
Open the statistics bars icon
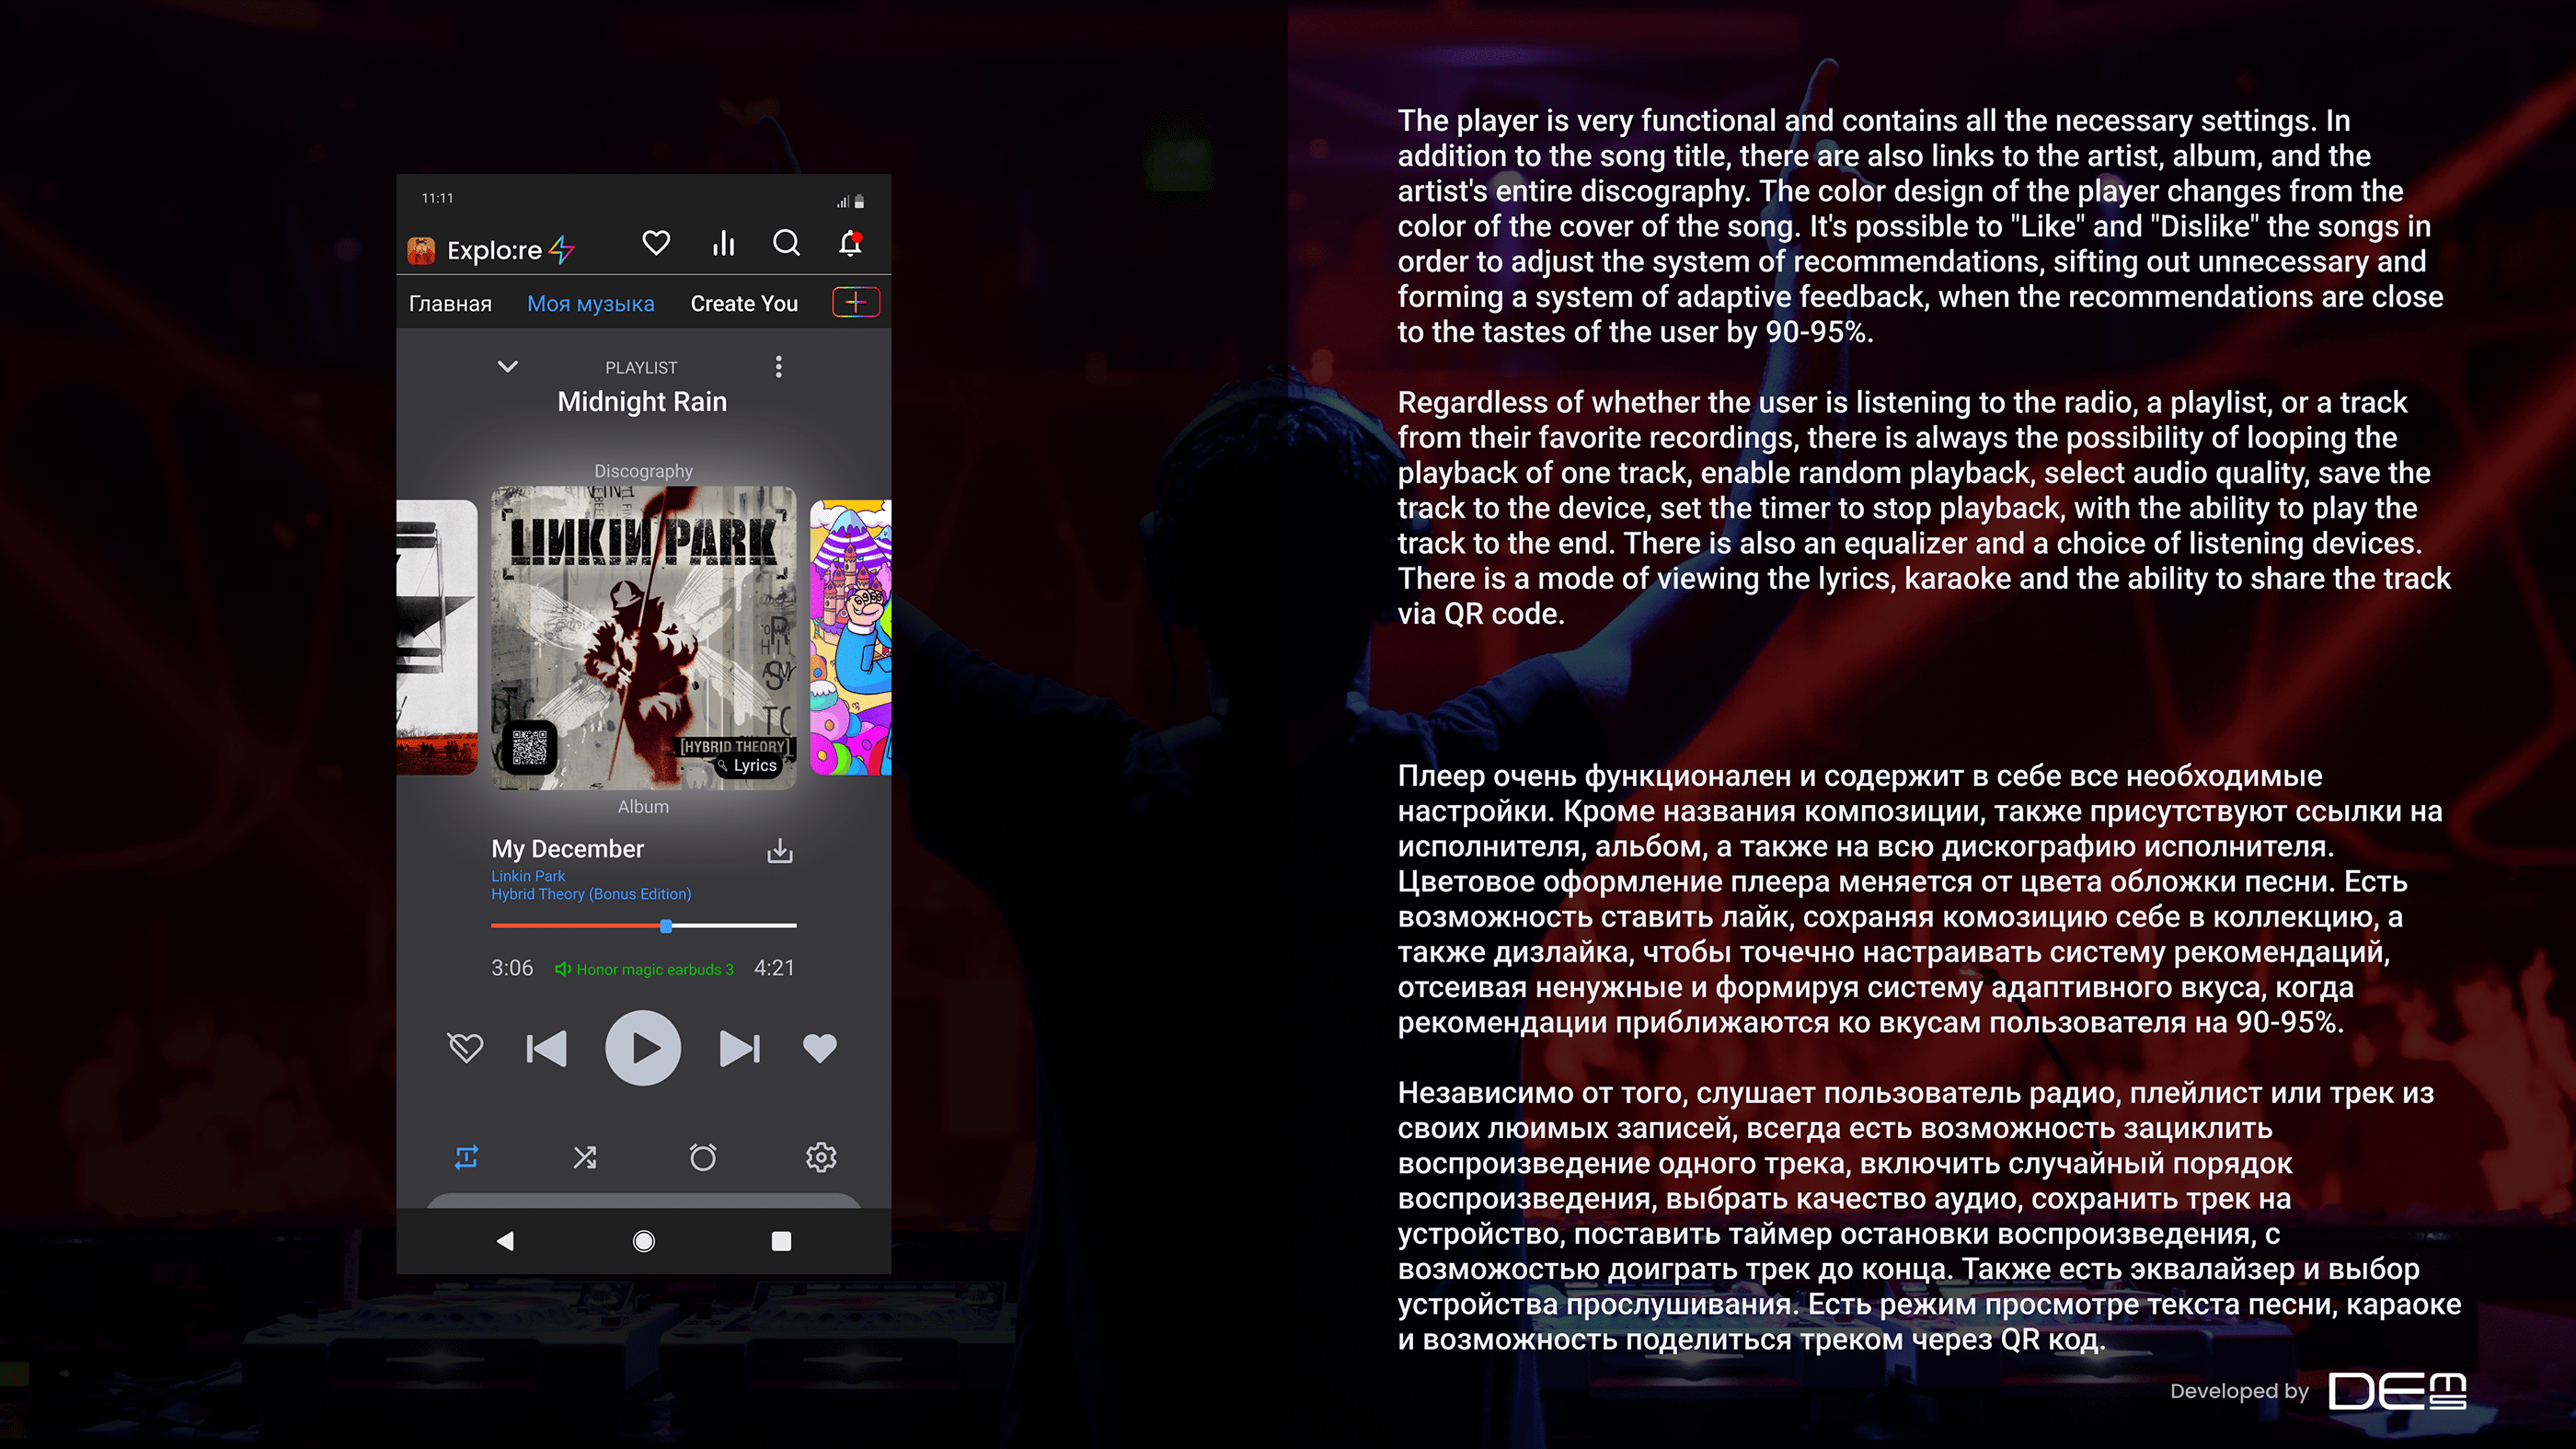(x=723, y=243)
